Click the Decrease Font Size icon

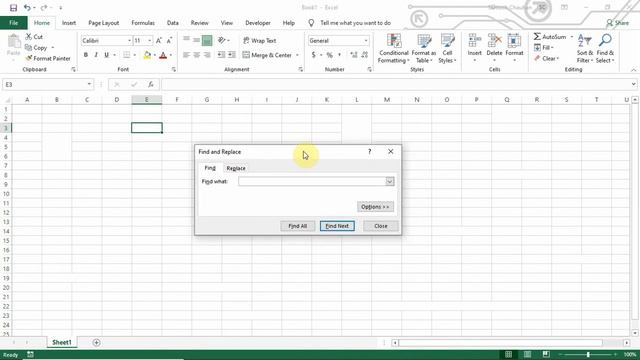point(169,40)
